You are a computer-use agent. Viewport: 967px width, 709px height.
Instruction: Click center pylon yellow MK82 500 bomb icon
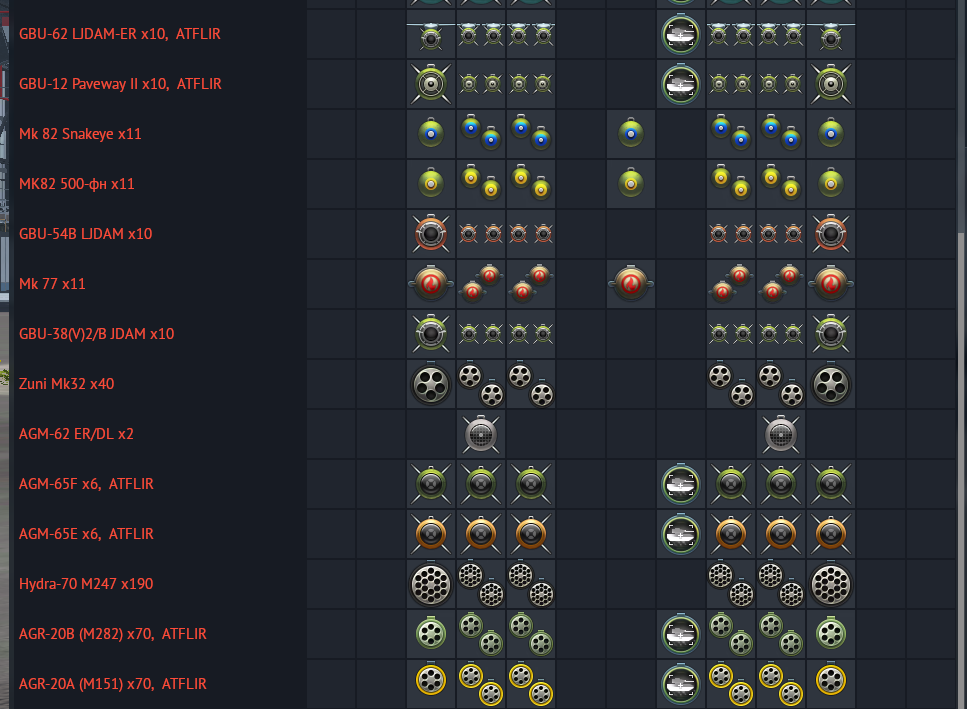(631, 184)
